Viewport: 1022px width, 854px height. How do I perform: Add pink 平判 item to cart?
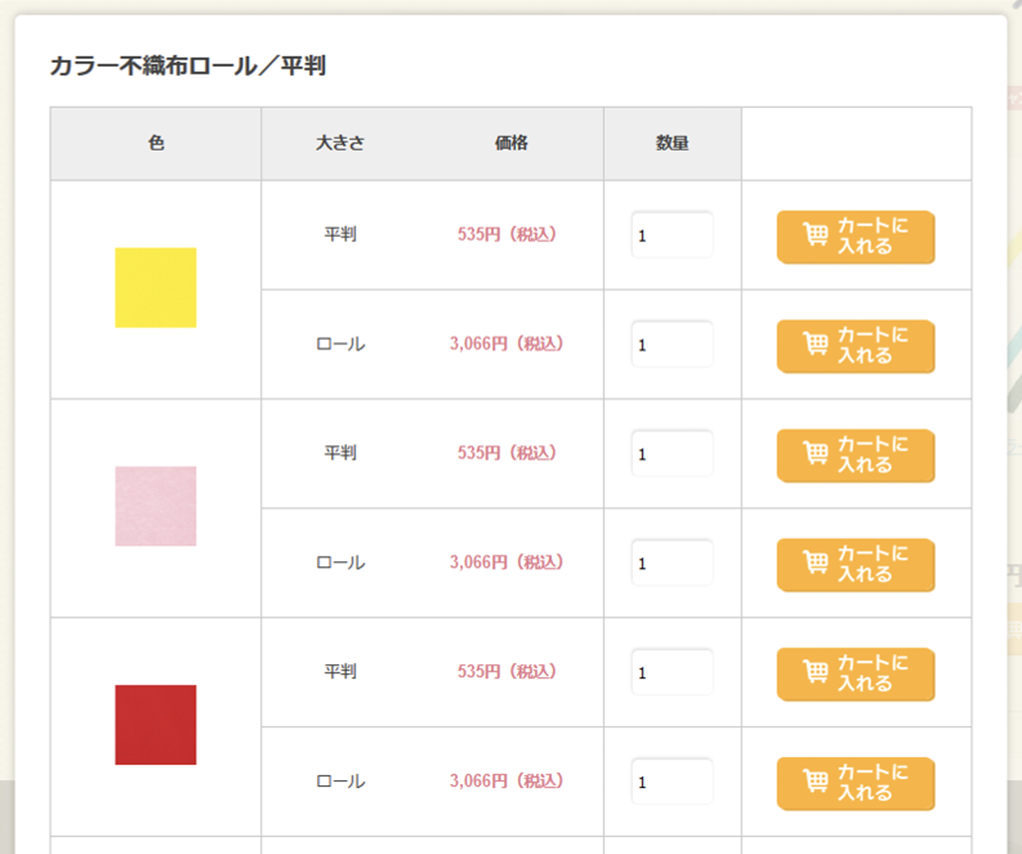tap(855, 456)
